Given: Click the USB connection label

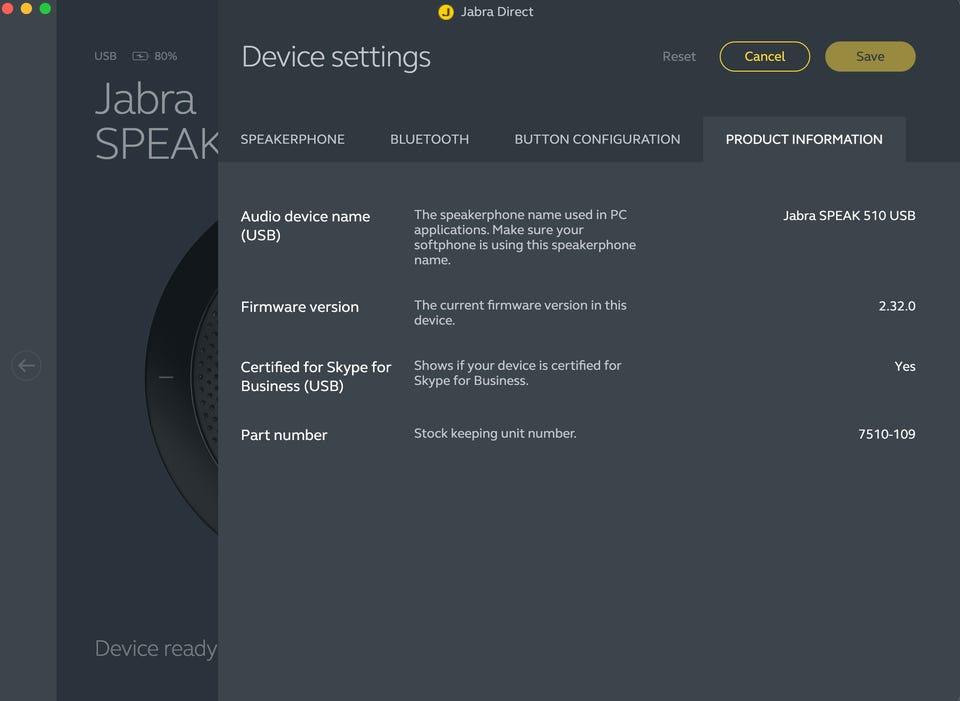Looking at the screenshot, I should (105, 57).
